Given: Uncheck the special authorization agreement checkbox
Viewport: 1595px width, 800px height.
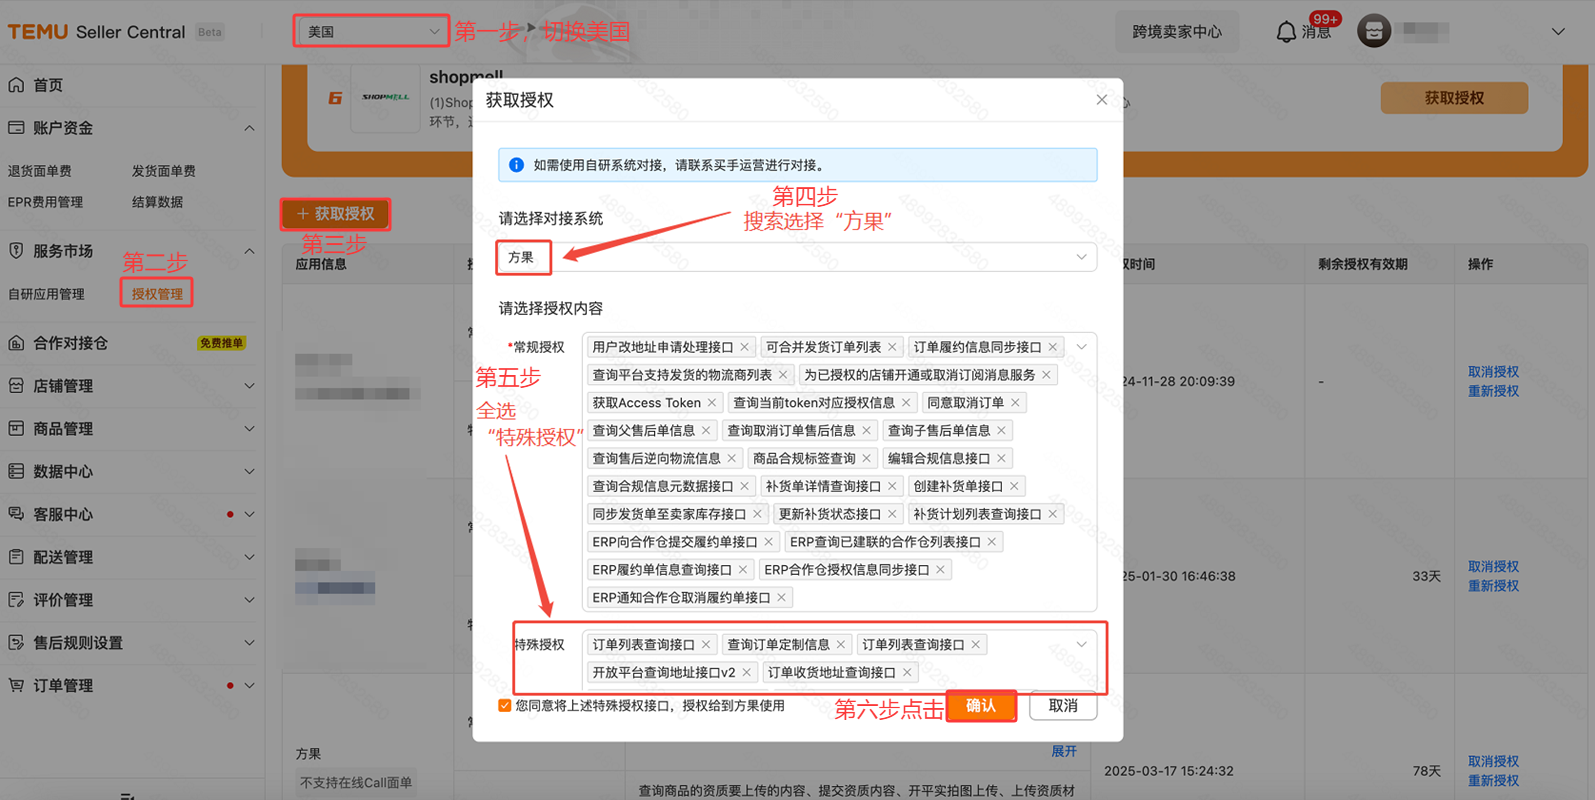Looking at the screenshot, I should click(505, 706).
